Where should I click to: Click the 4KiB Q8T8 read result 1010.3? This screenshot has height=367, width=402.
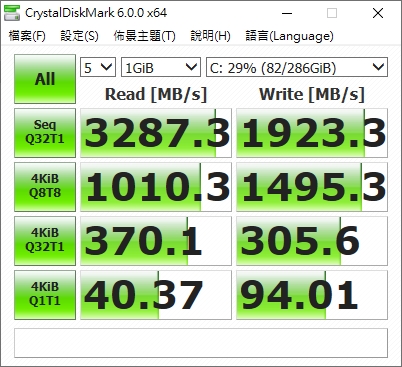[156, 187]
